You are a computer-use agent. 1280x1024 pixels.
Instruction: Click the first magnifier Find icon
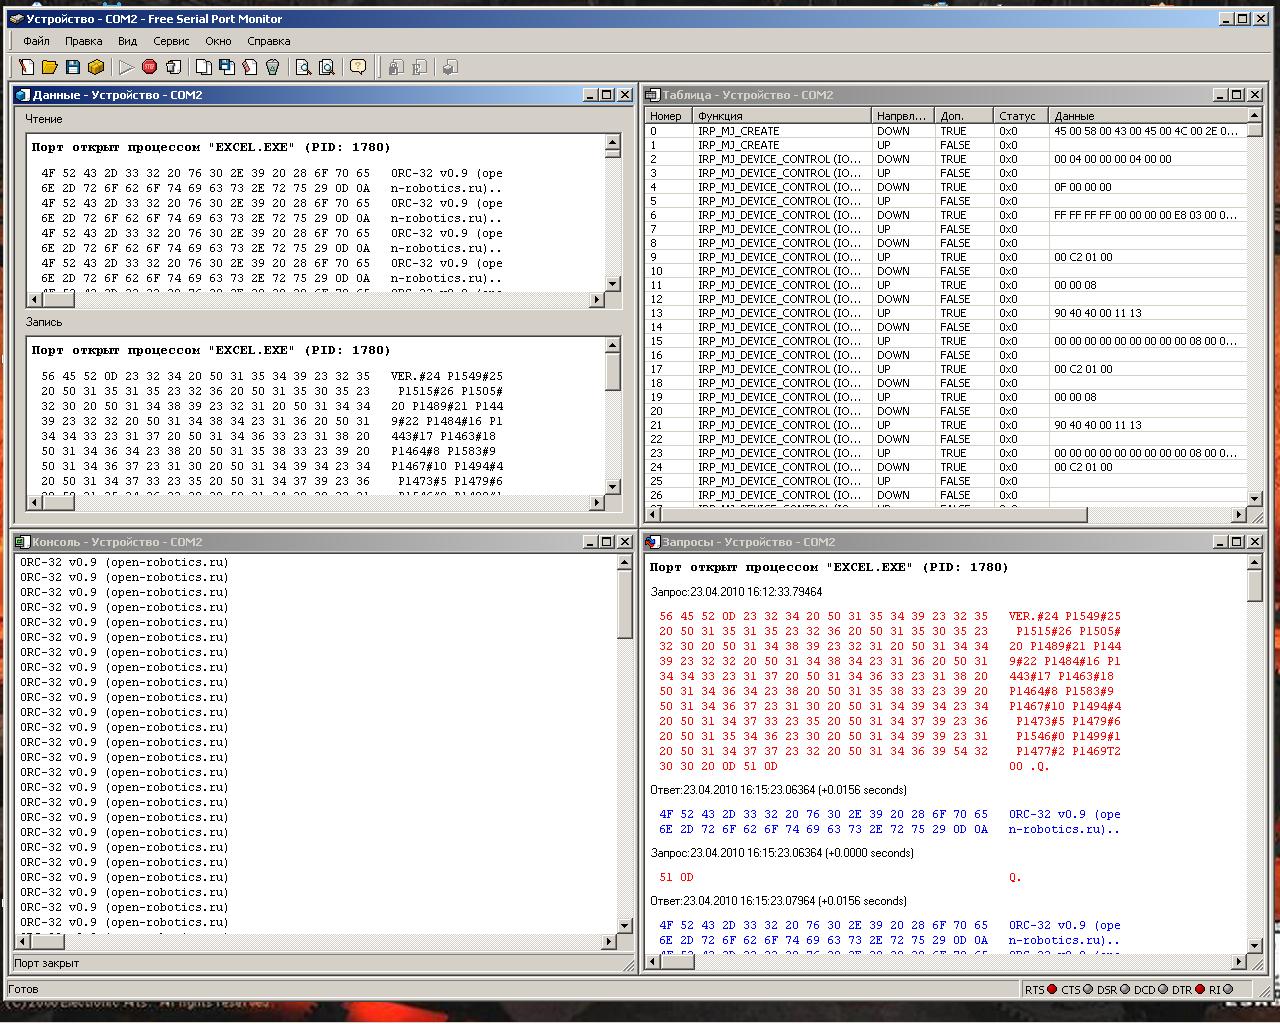pyautogui.click(x=303, y=67)
